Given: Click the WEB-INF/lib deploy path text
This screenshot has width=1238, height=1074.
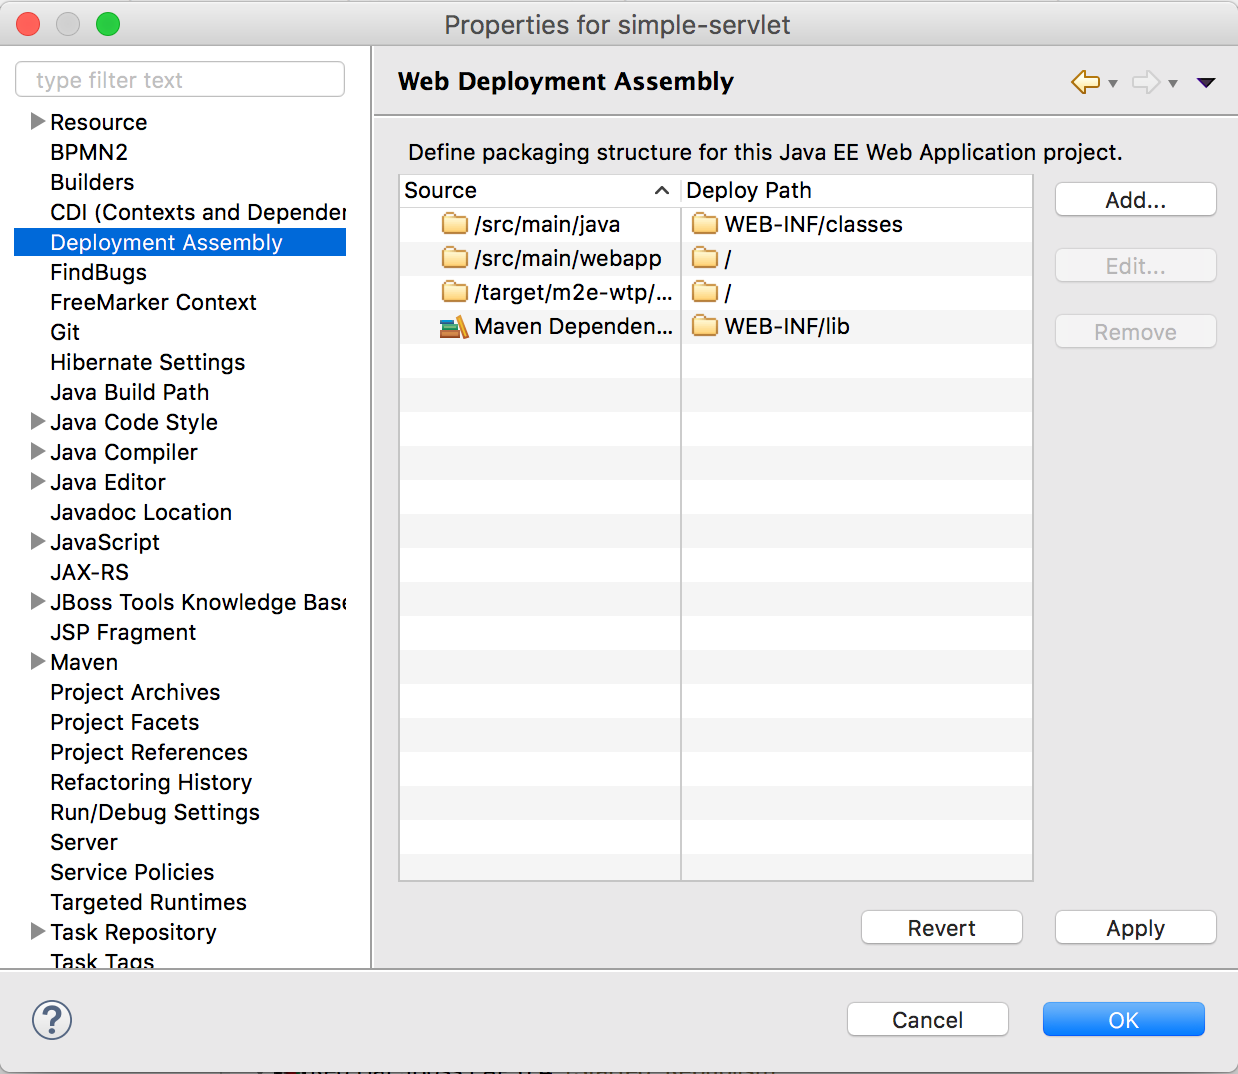Looking at the screenshot, I should (x=787, y=326).
